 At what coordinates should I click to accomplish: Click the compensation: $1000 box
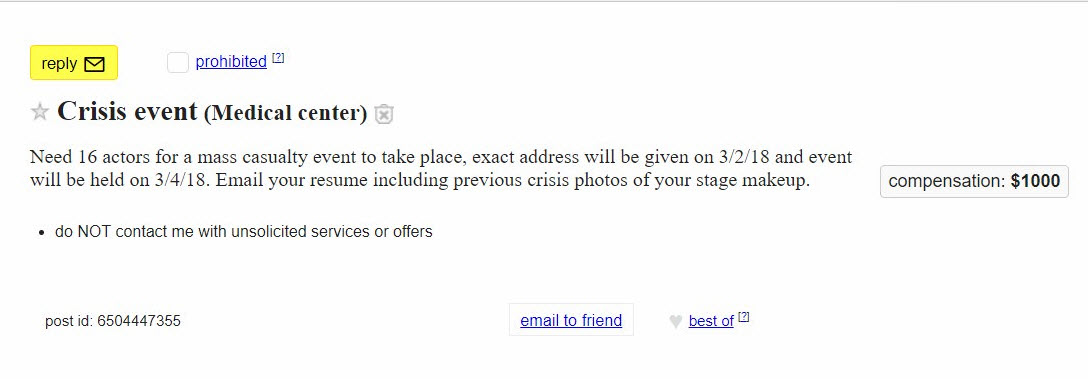(x=974, y=182)
